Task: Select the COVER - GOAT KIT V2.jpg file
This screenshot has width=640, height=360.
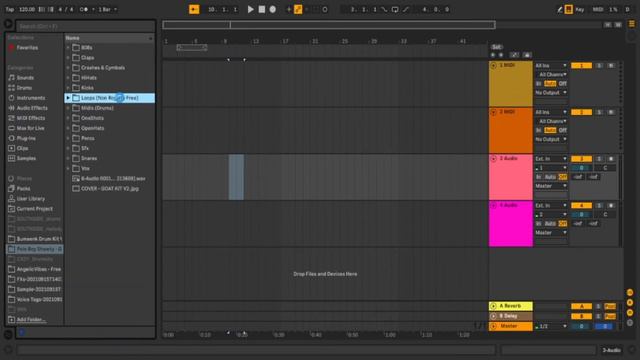Action: 109,189
